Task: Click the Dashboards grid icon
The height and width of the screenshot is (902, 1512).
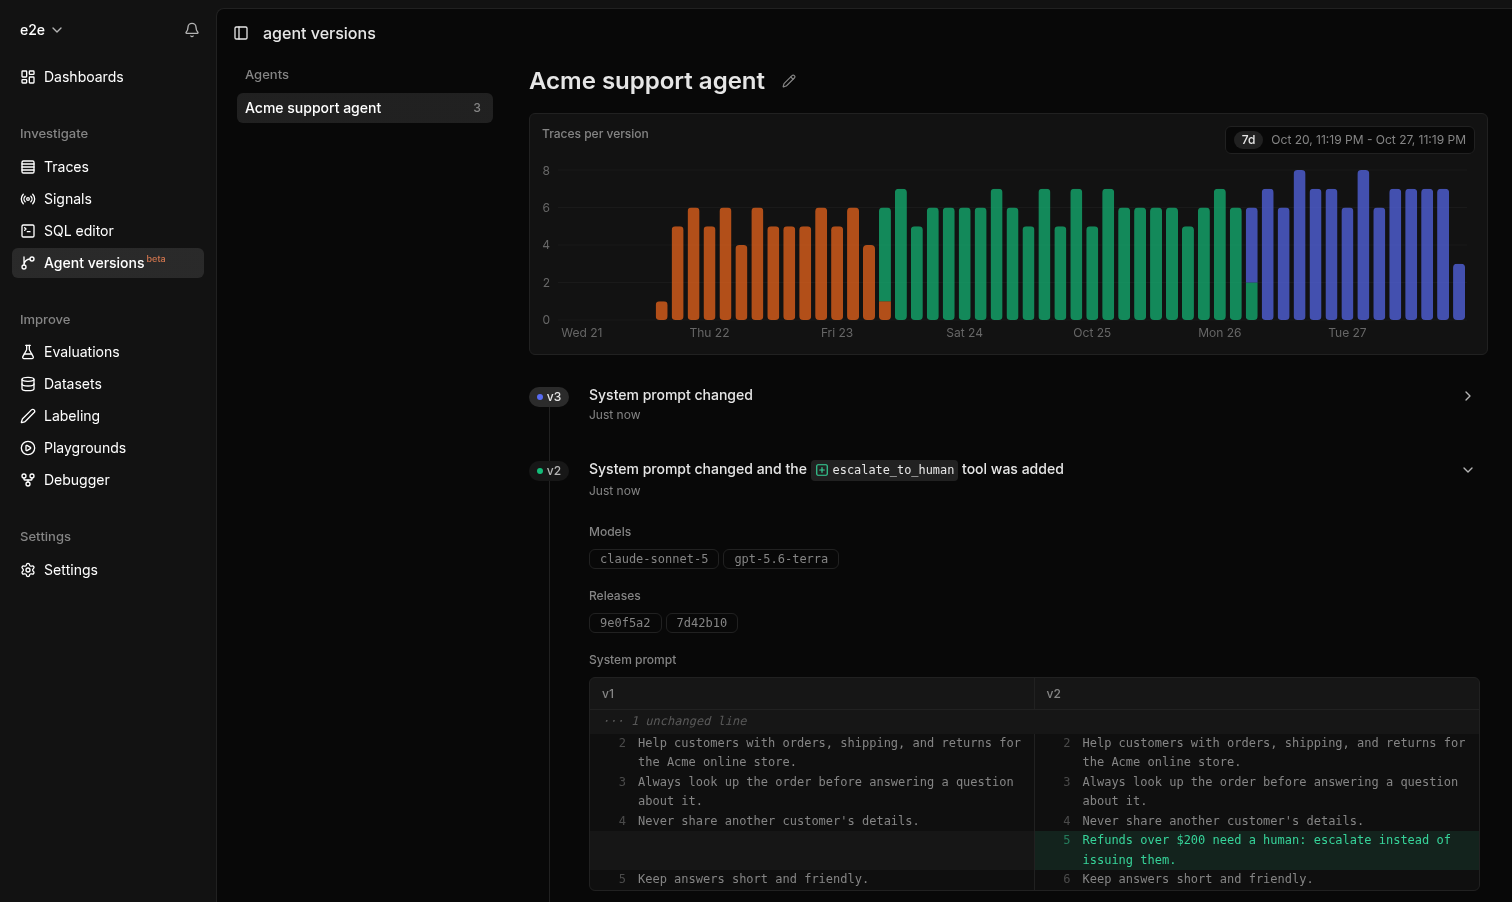Action: tap(28, 77)
